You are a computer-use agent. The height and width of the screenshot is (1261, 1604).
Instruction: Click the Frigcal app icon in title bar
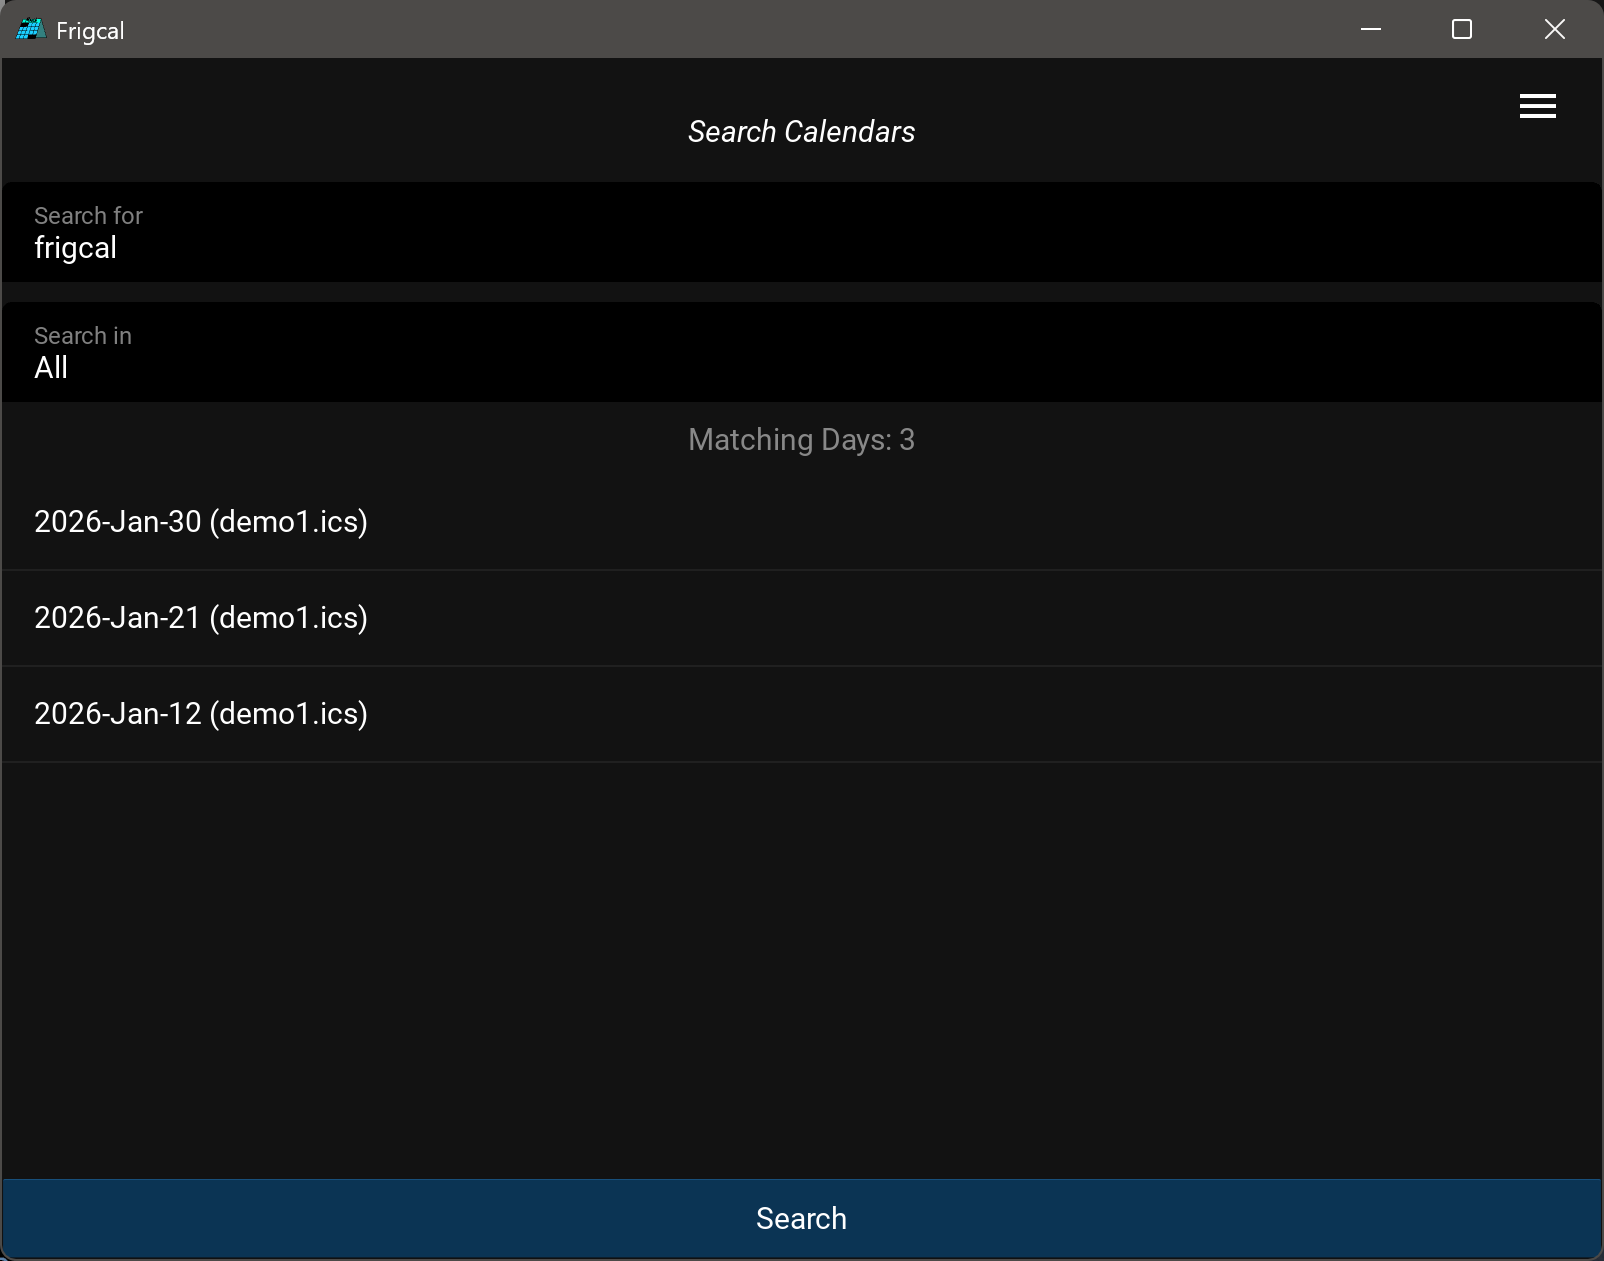pos(30,30)
